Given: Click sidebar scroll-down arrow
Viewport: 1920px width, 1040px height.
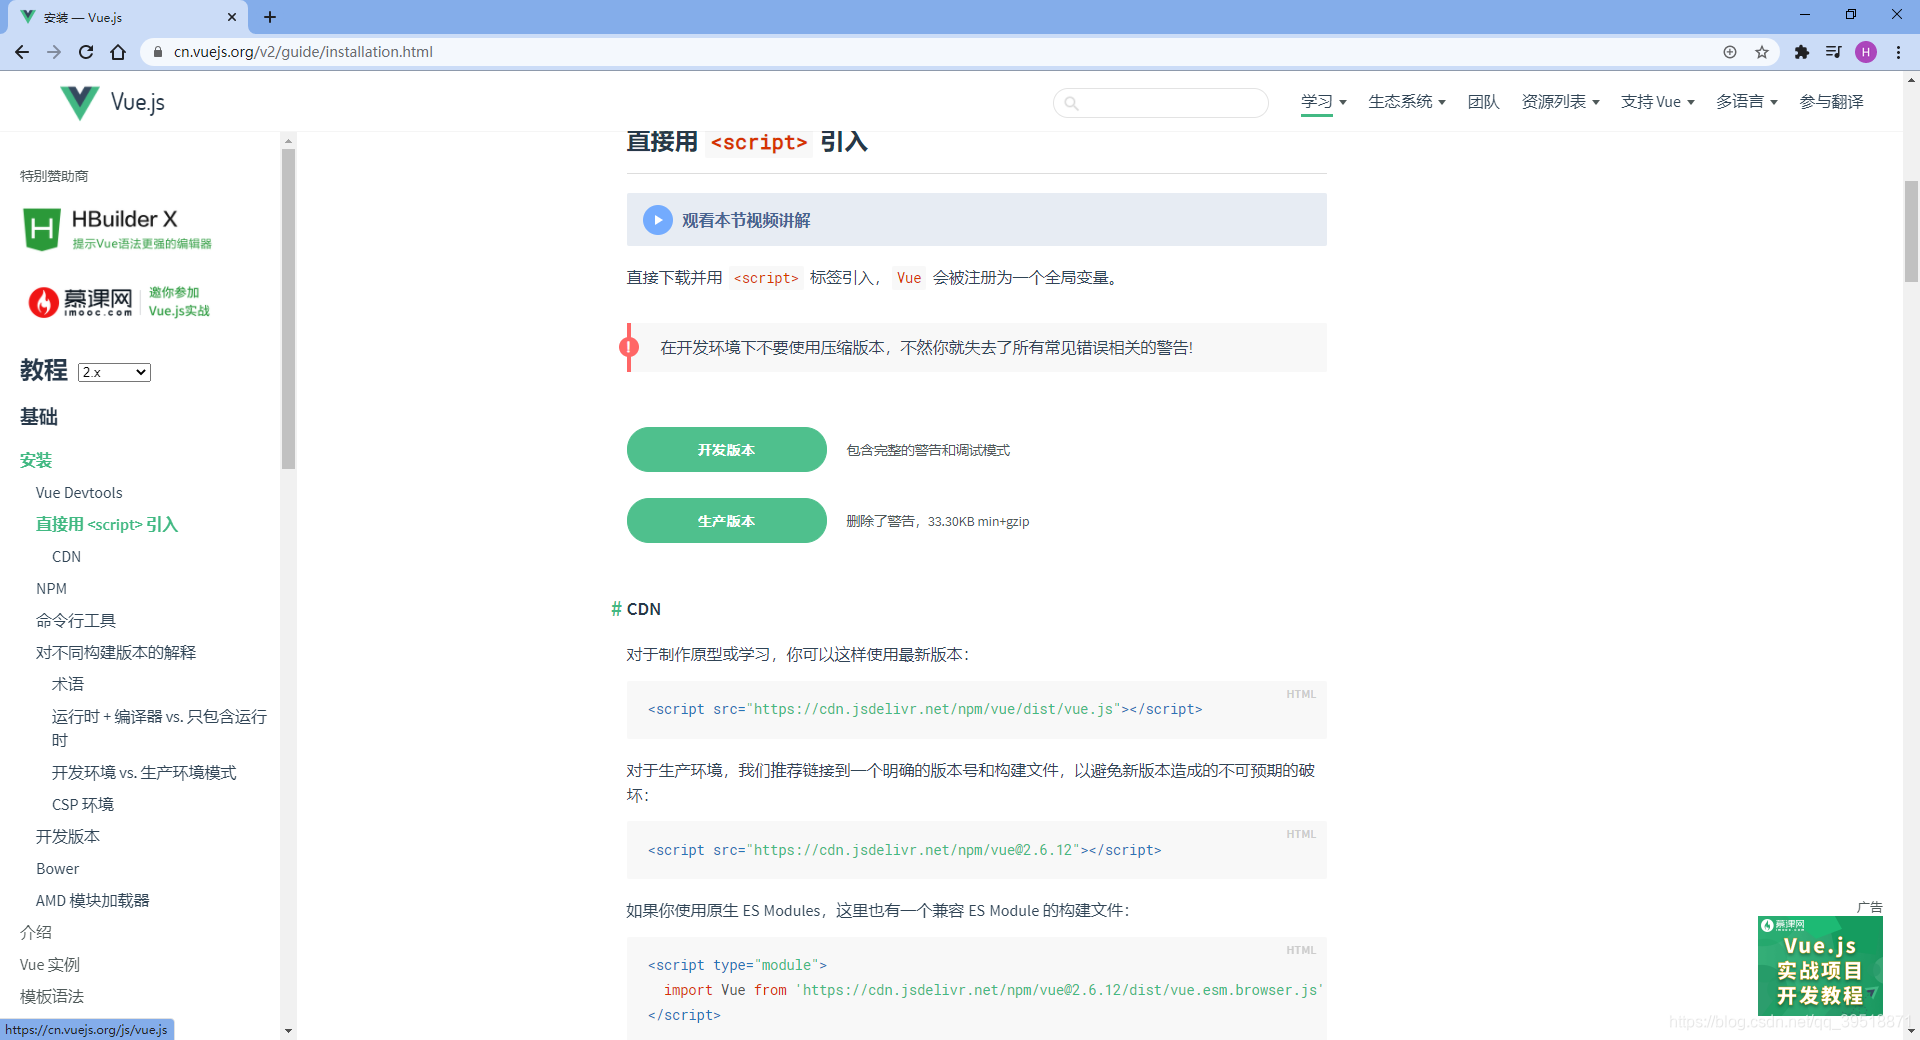Looking at the screenshot, I should 288,1031.
